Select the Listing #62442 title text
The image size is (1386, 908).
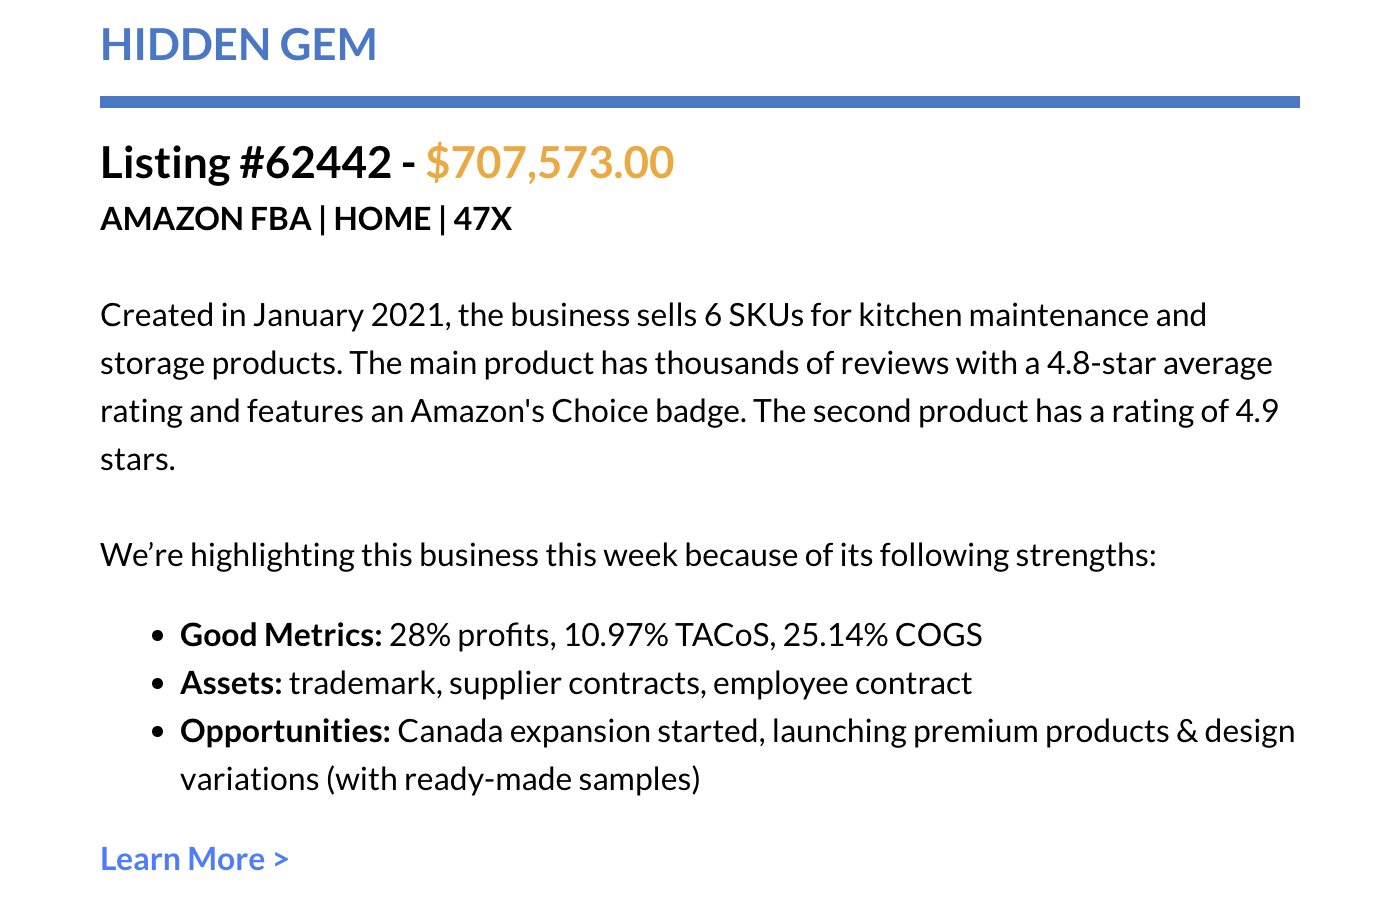tap(245, 163)
